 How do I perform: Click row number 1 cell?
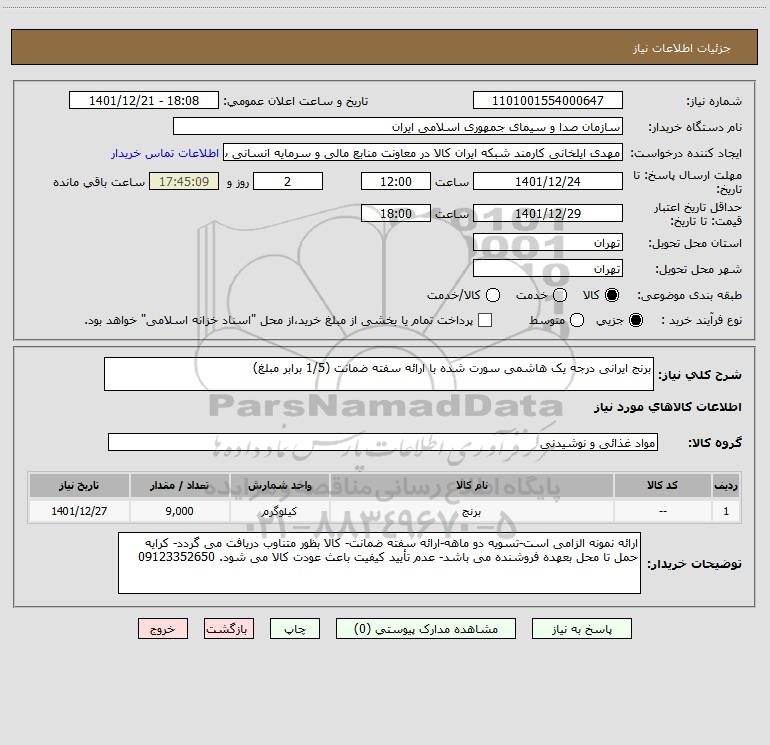point(726,511)
